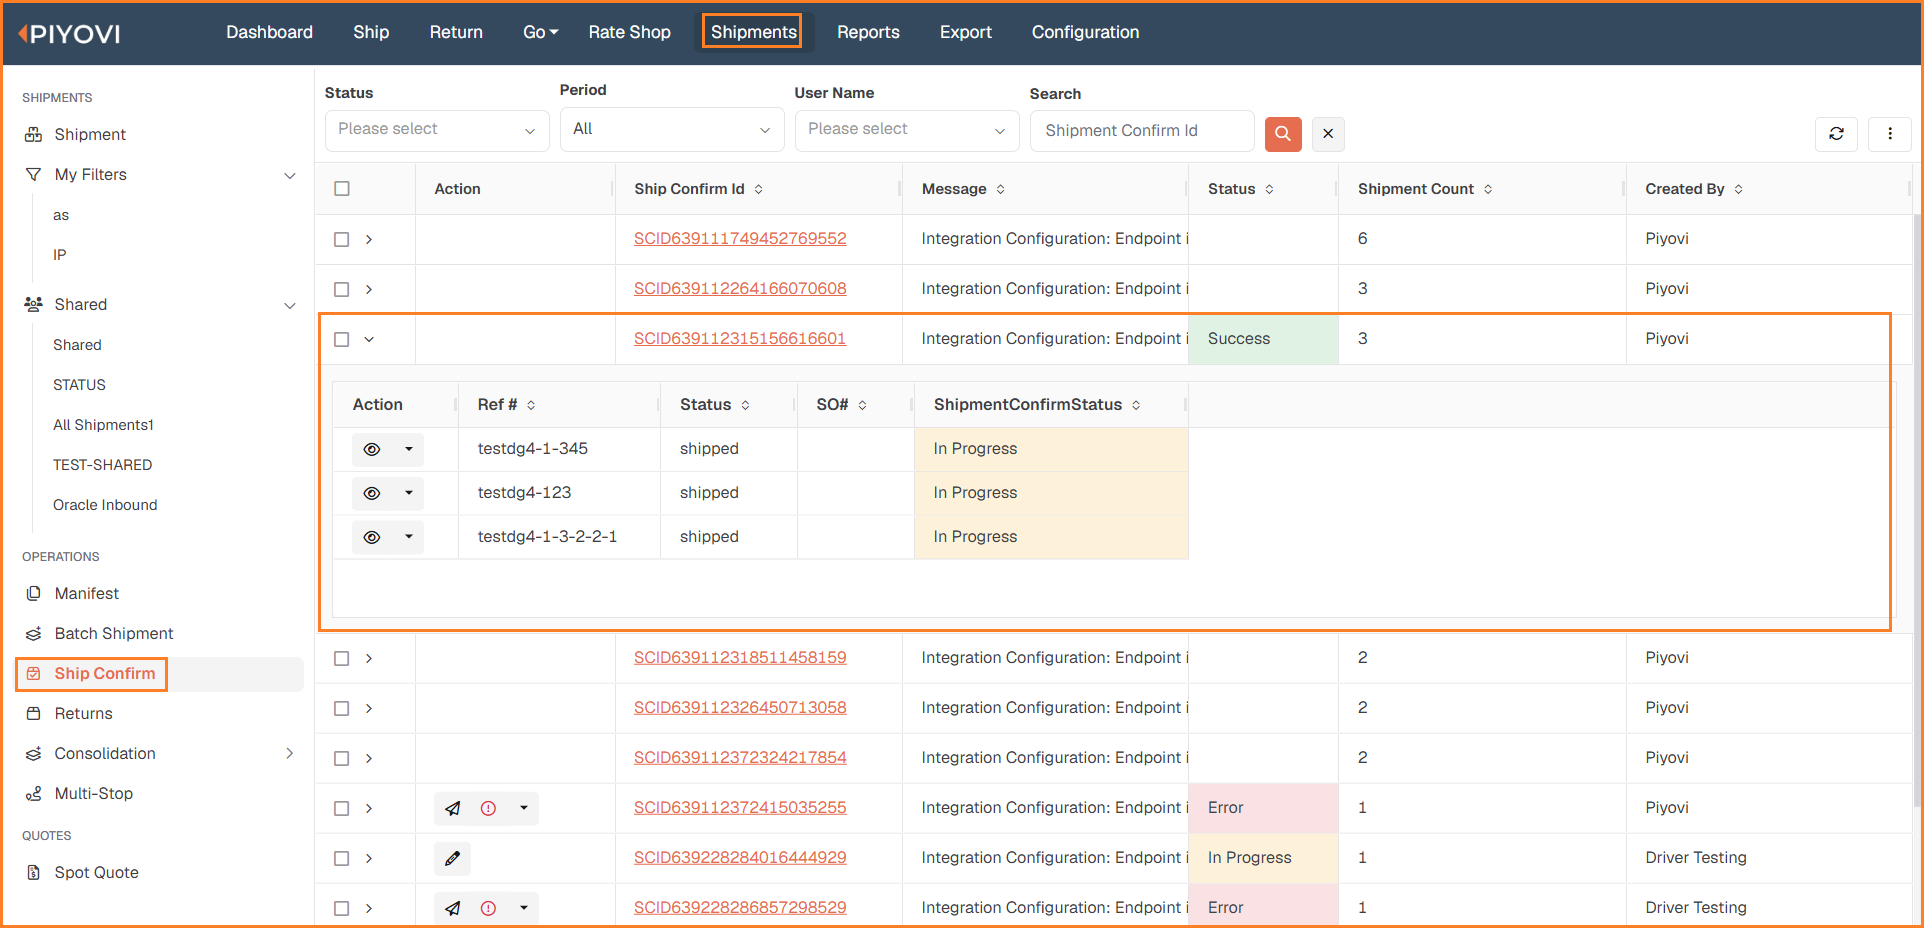This screenshot has width=1924, height=928.
Task: Click error info icon for SCID639112372415035255
Action: click(488, 808)
